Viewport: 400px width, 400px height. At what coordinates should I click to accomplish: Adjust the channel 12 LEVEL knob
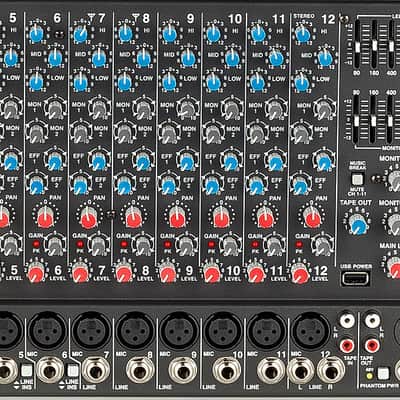pos(301,274)
